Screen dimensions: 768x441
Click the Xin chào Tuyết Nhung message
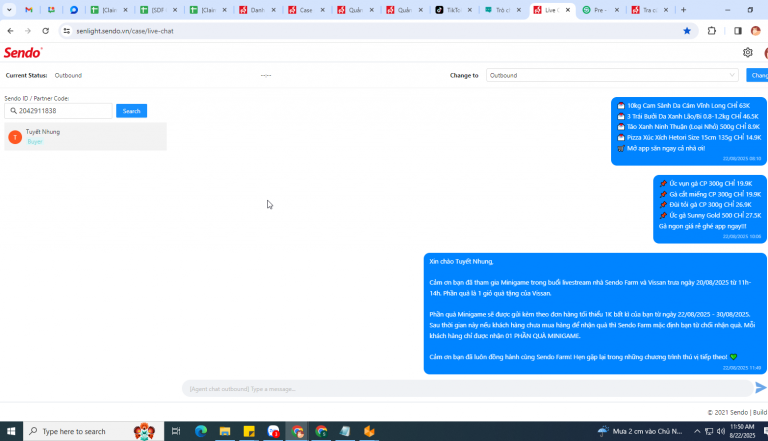(595, 314)
